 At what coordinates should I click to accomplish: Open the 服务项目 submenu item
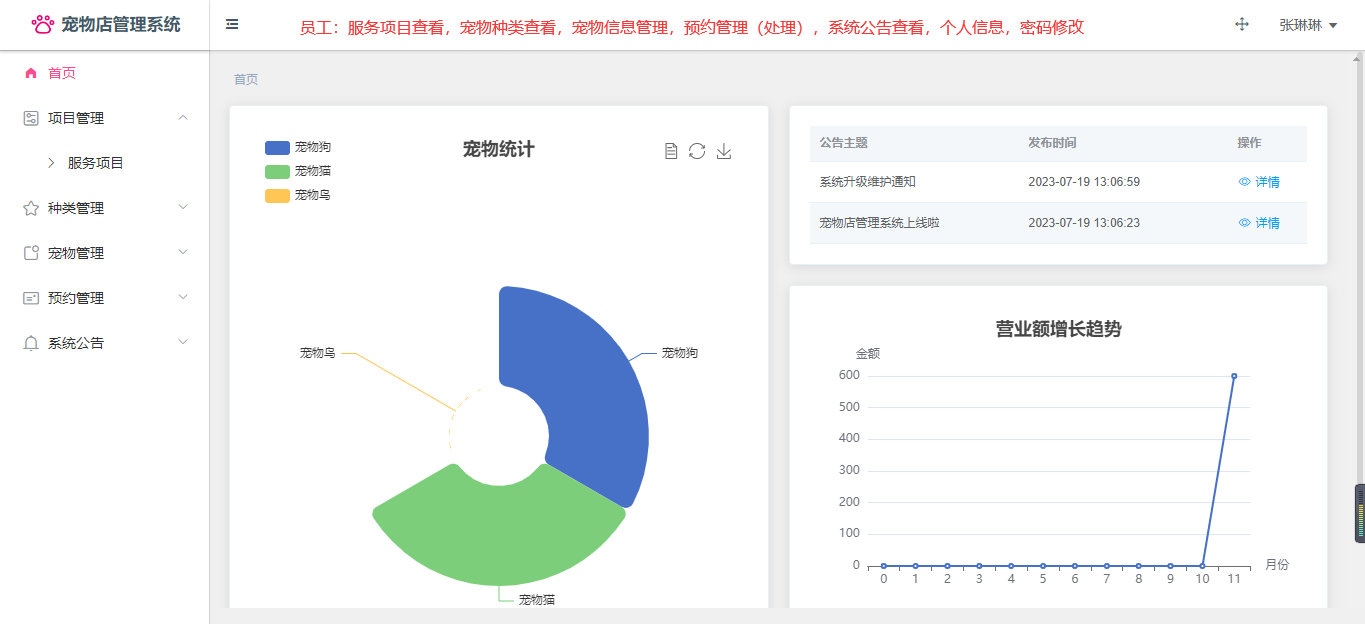[95, 163]
